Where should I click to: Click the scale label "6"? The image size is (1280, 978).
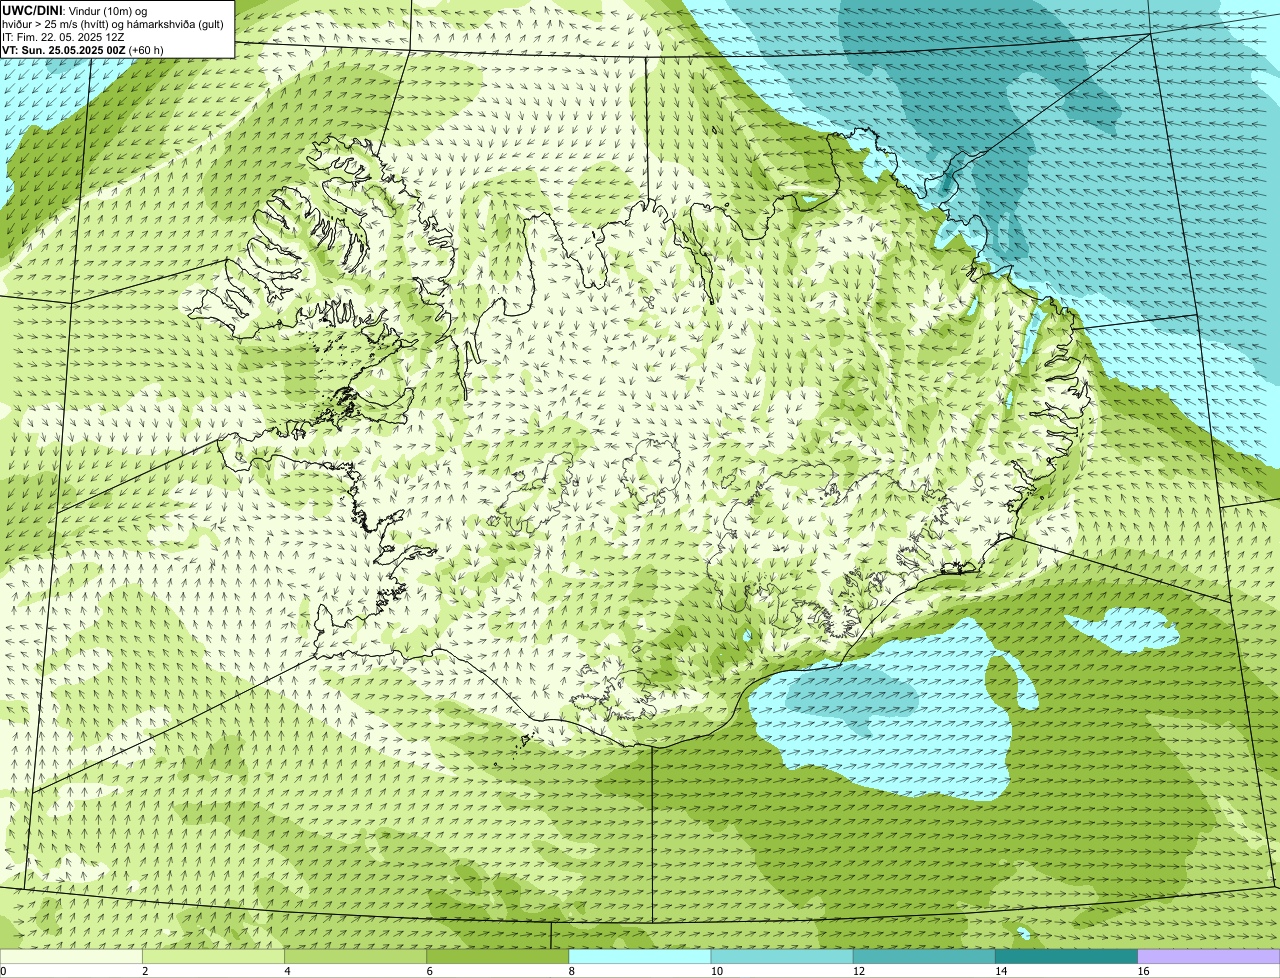point(429,971)
